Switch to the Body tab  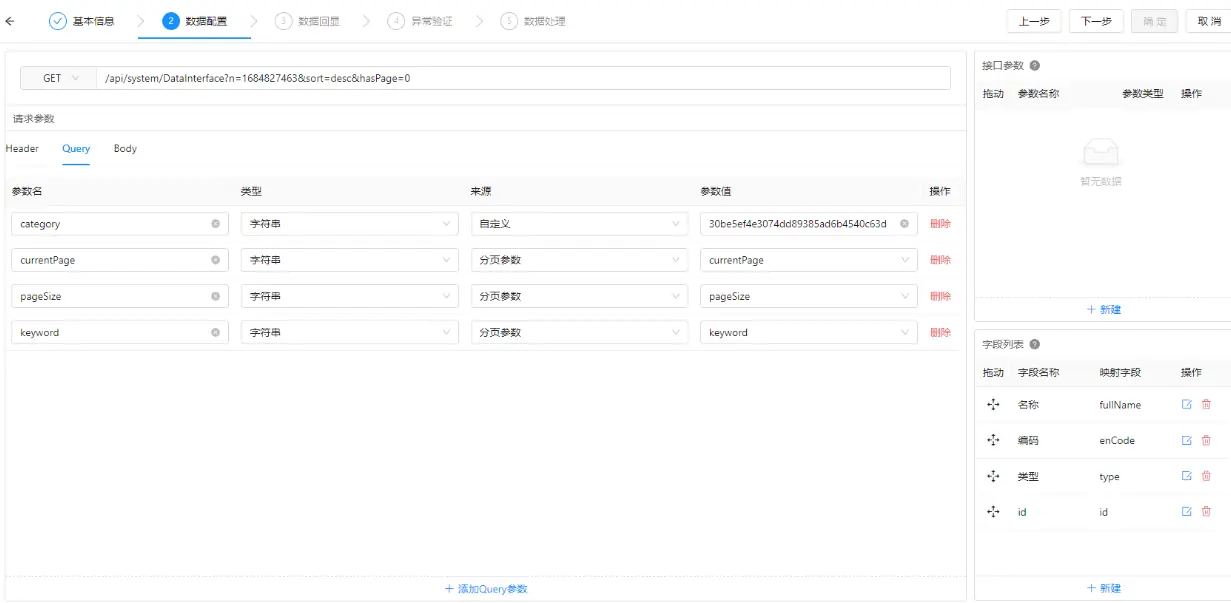coord(125,149)
